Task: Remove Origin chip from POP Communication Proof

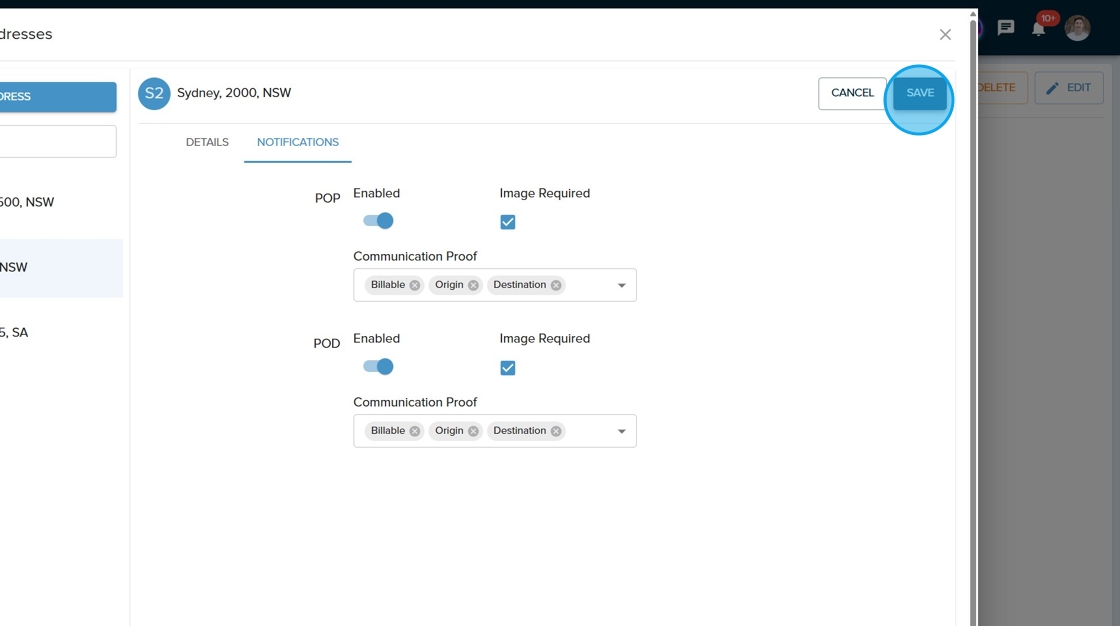Action: [473, 285]
